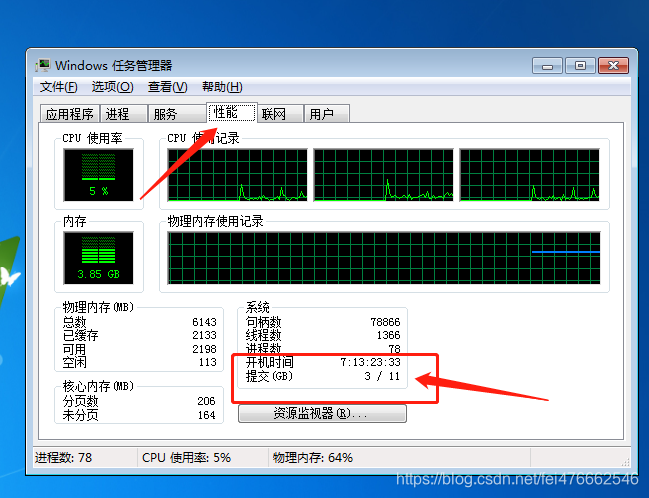Click the third CPU usage history graph
The height and width of the screenshot is (498, 649).
(x=530, y=175)
